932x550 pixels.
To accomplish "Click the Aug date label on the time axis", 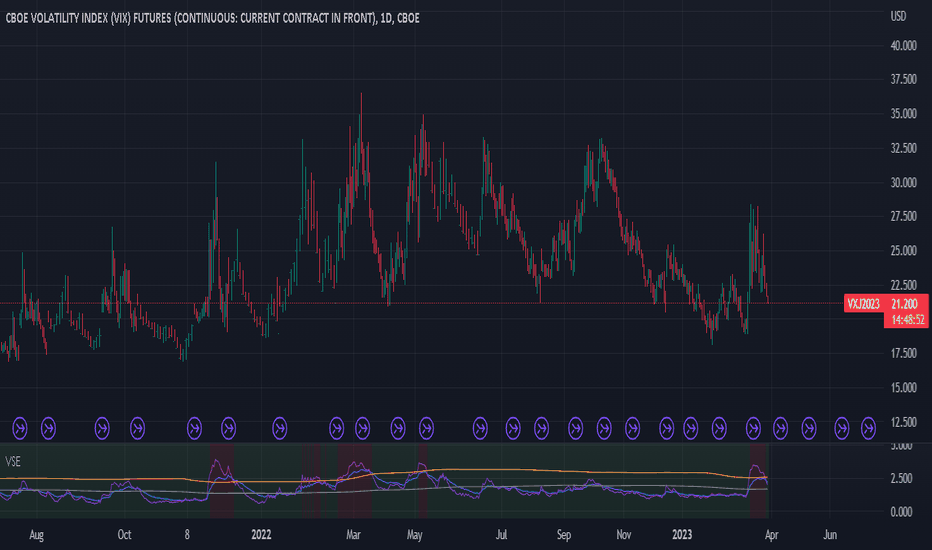I will 36,535.
